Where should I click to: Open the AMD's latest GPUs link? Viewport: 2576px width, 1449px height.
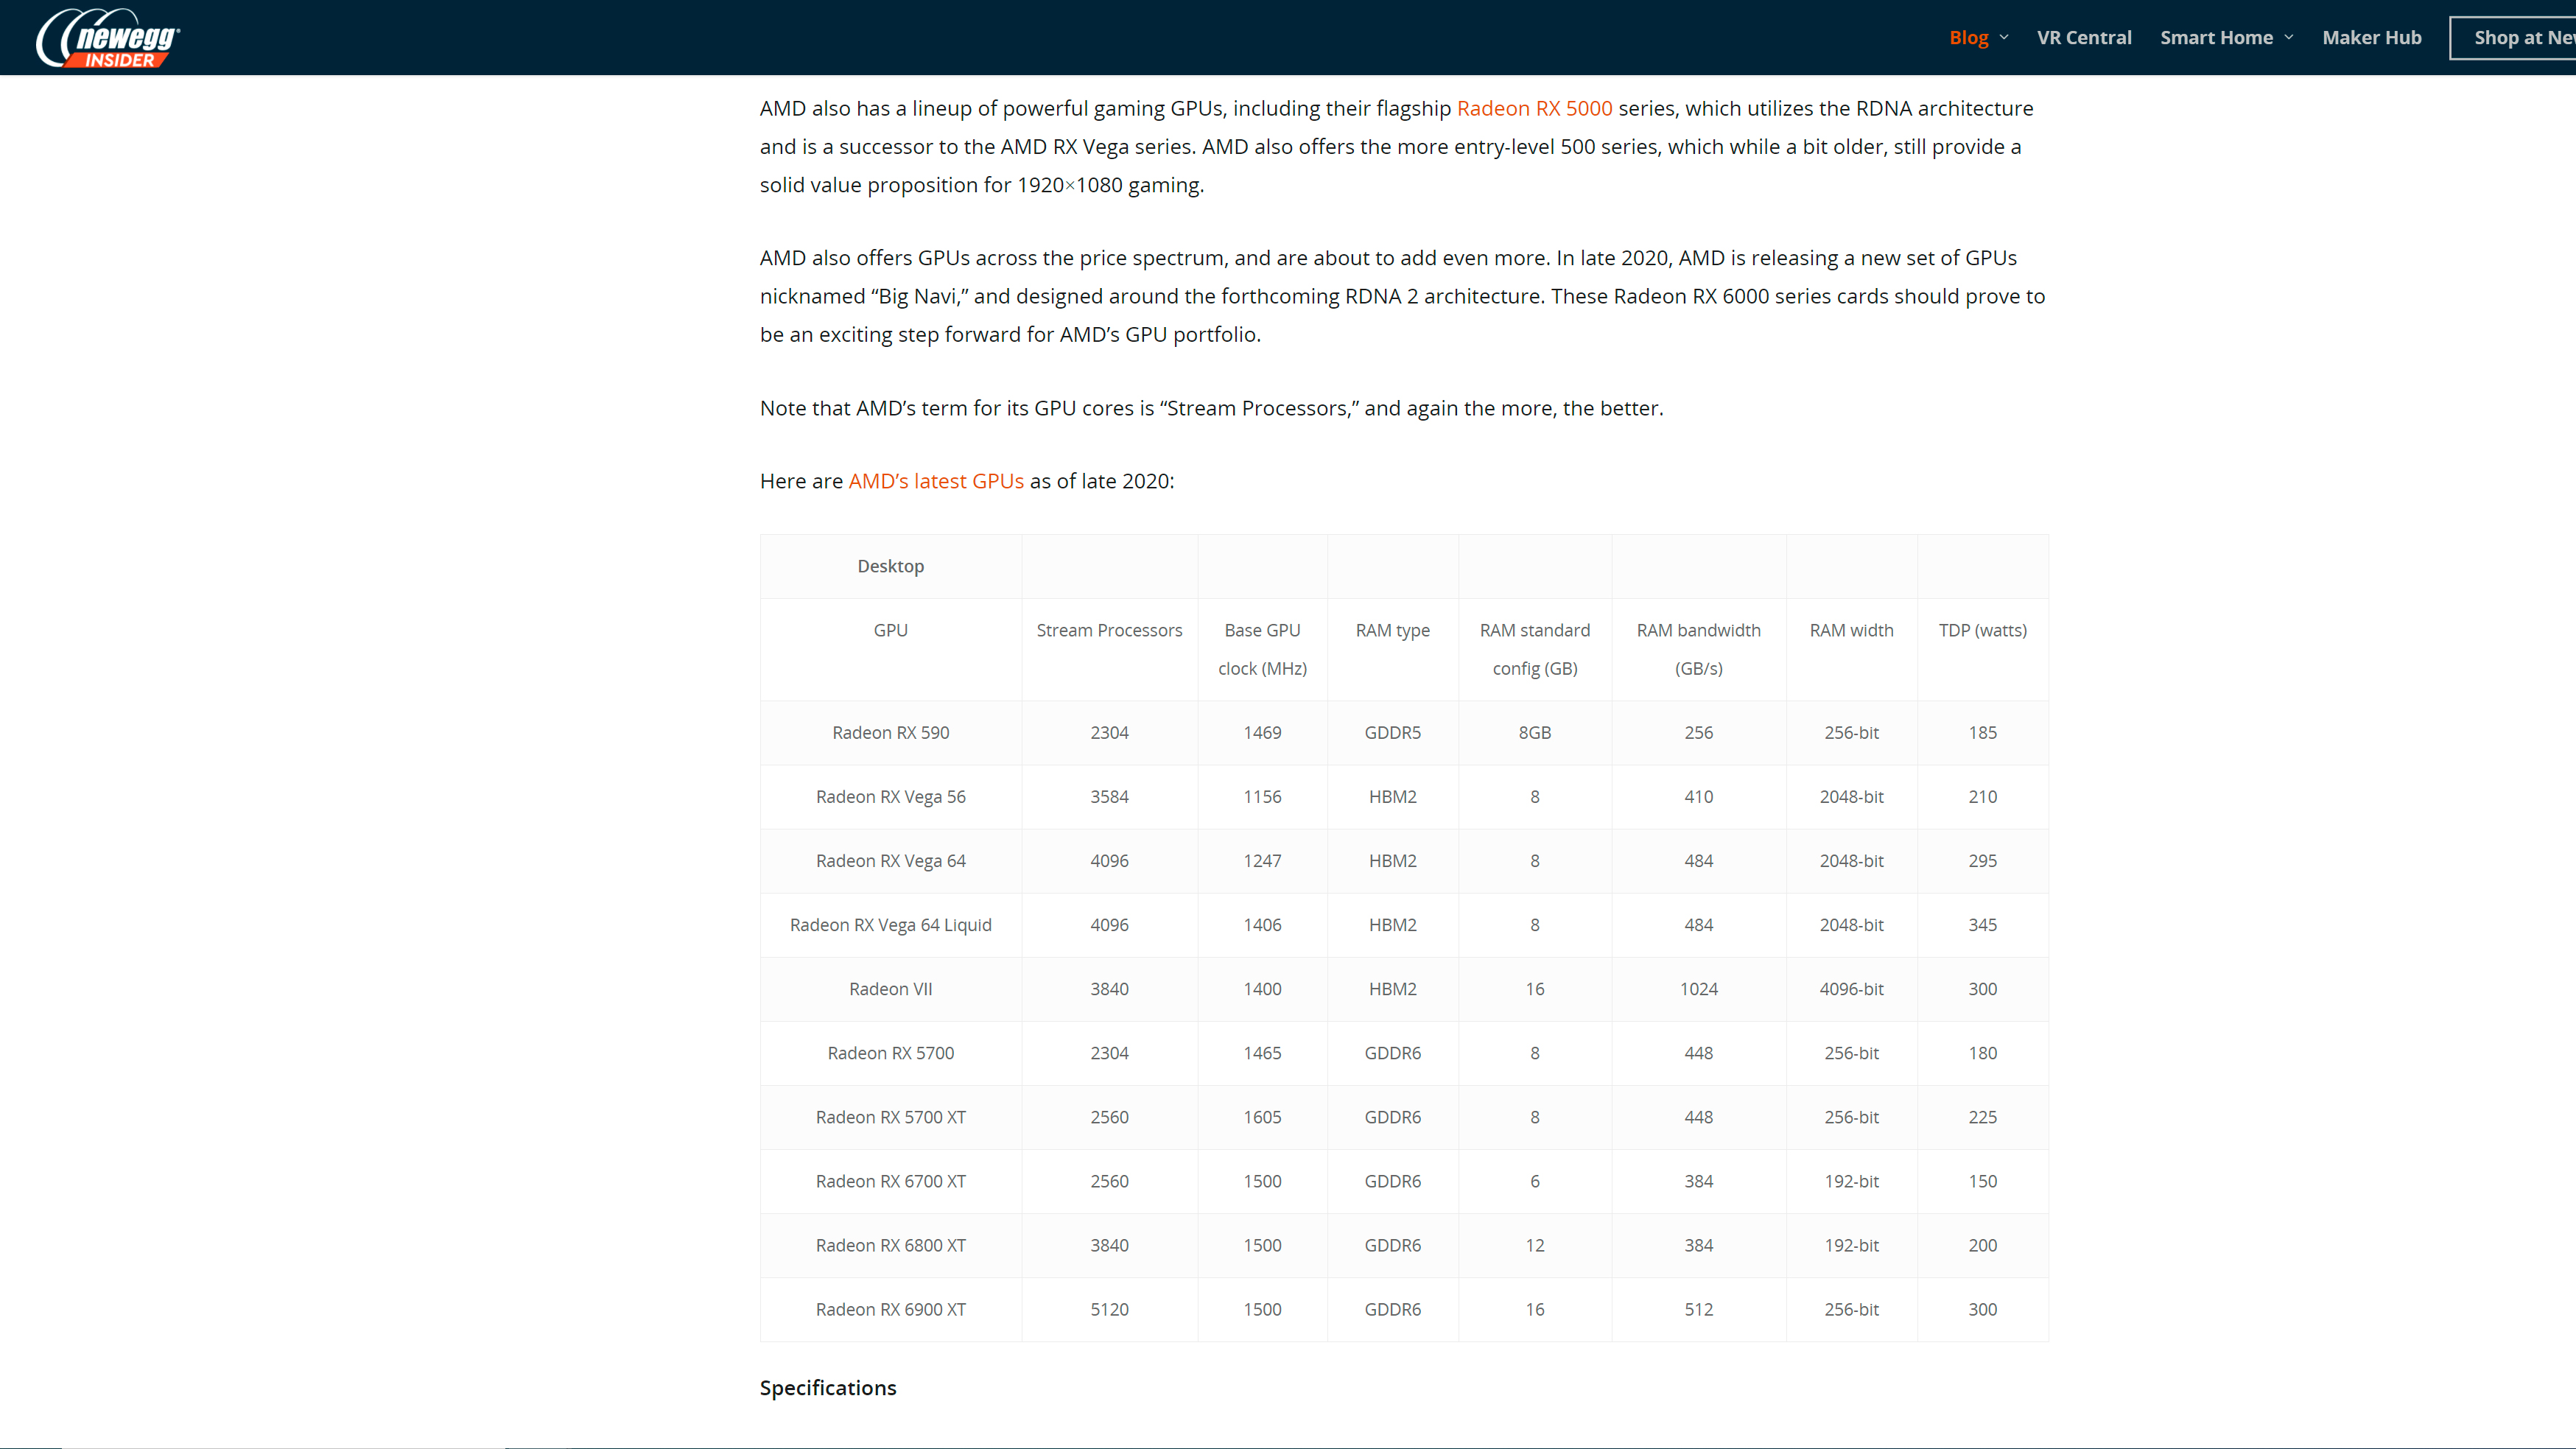936,481
